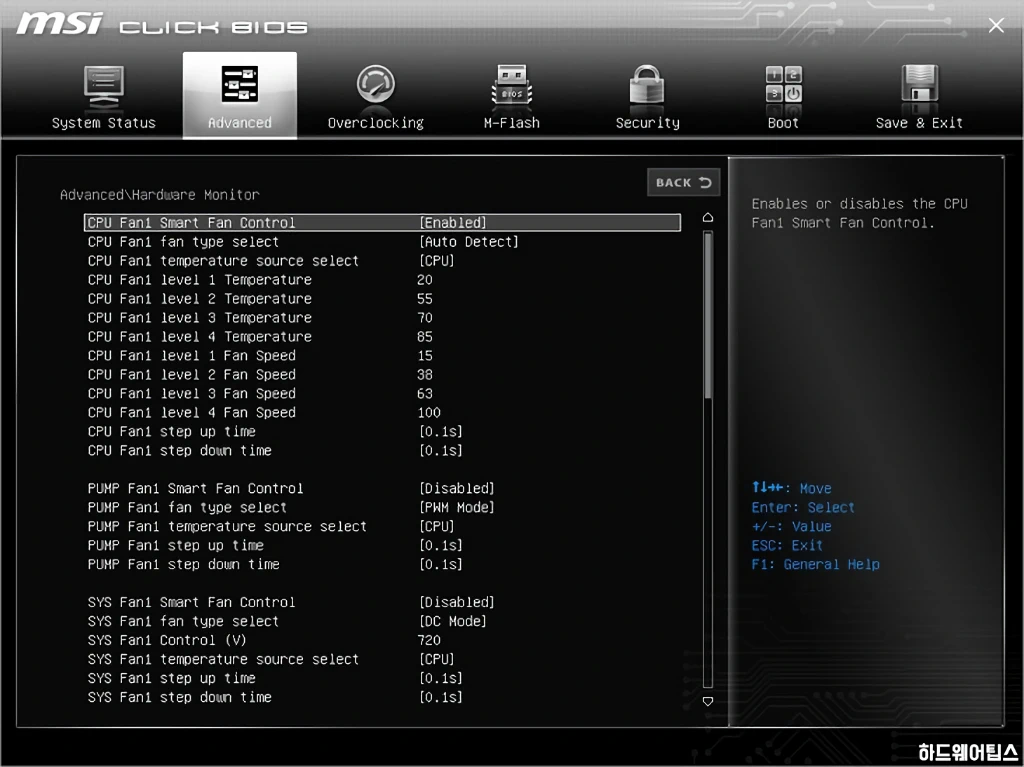
Task: Select the PUMP Fan1 fan type select label
Action: (187, 508)
